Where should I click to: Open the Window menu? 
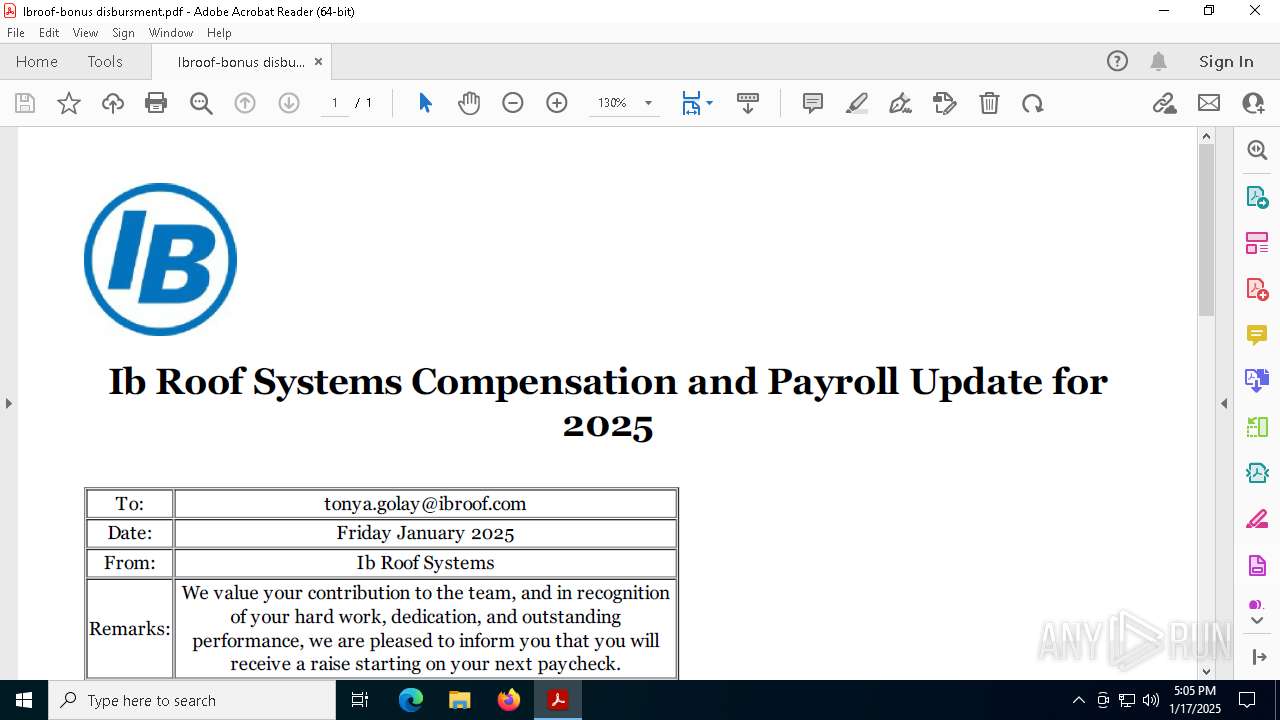coord(171,33)
